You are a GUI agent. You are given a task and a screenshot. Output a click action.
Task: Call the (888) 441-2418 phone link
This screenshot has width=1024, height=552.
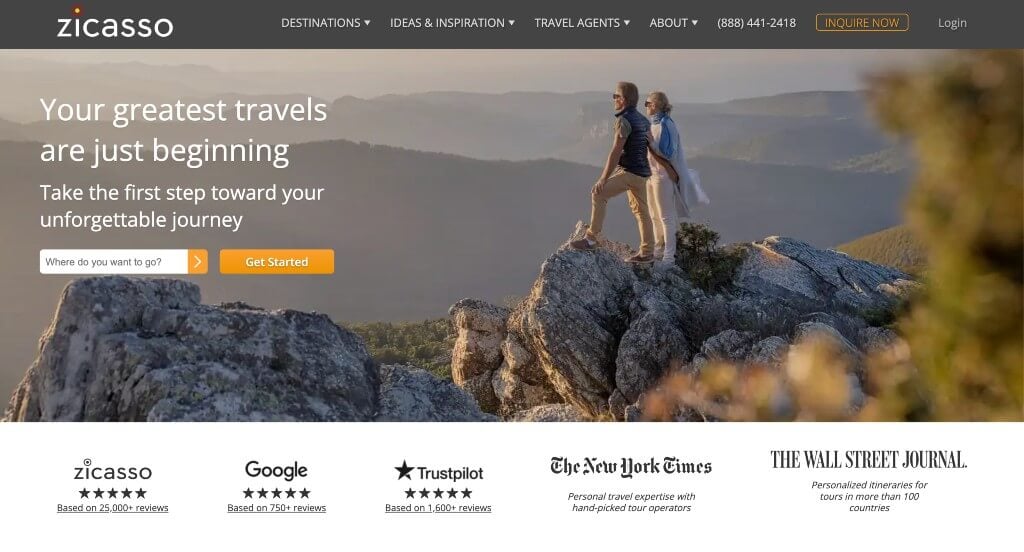[x=756, y=23]
